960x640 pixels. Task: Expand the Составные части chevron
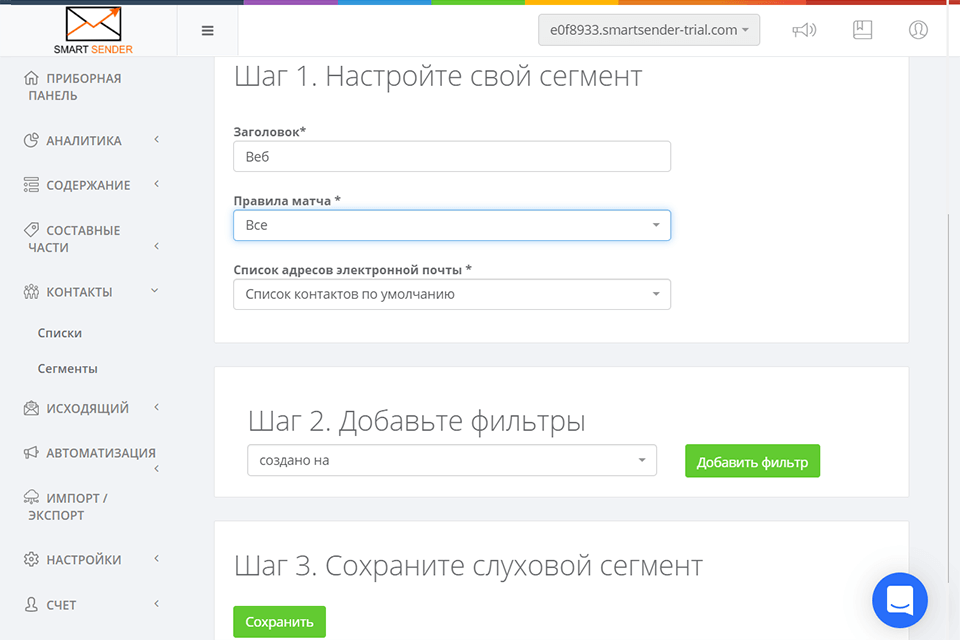(157, 246)
